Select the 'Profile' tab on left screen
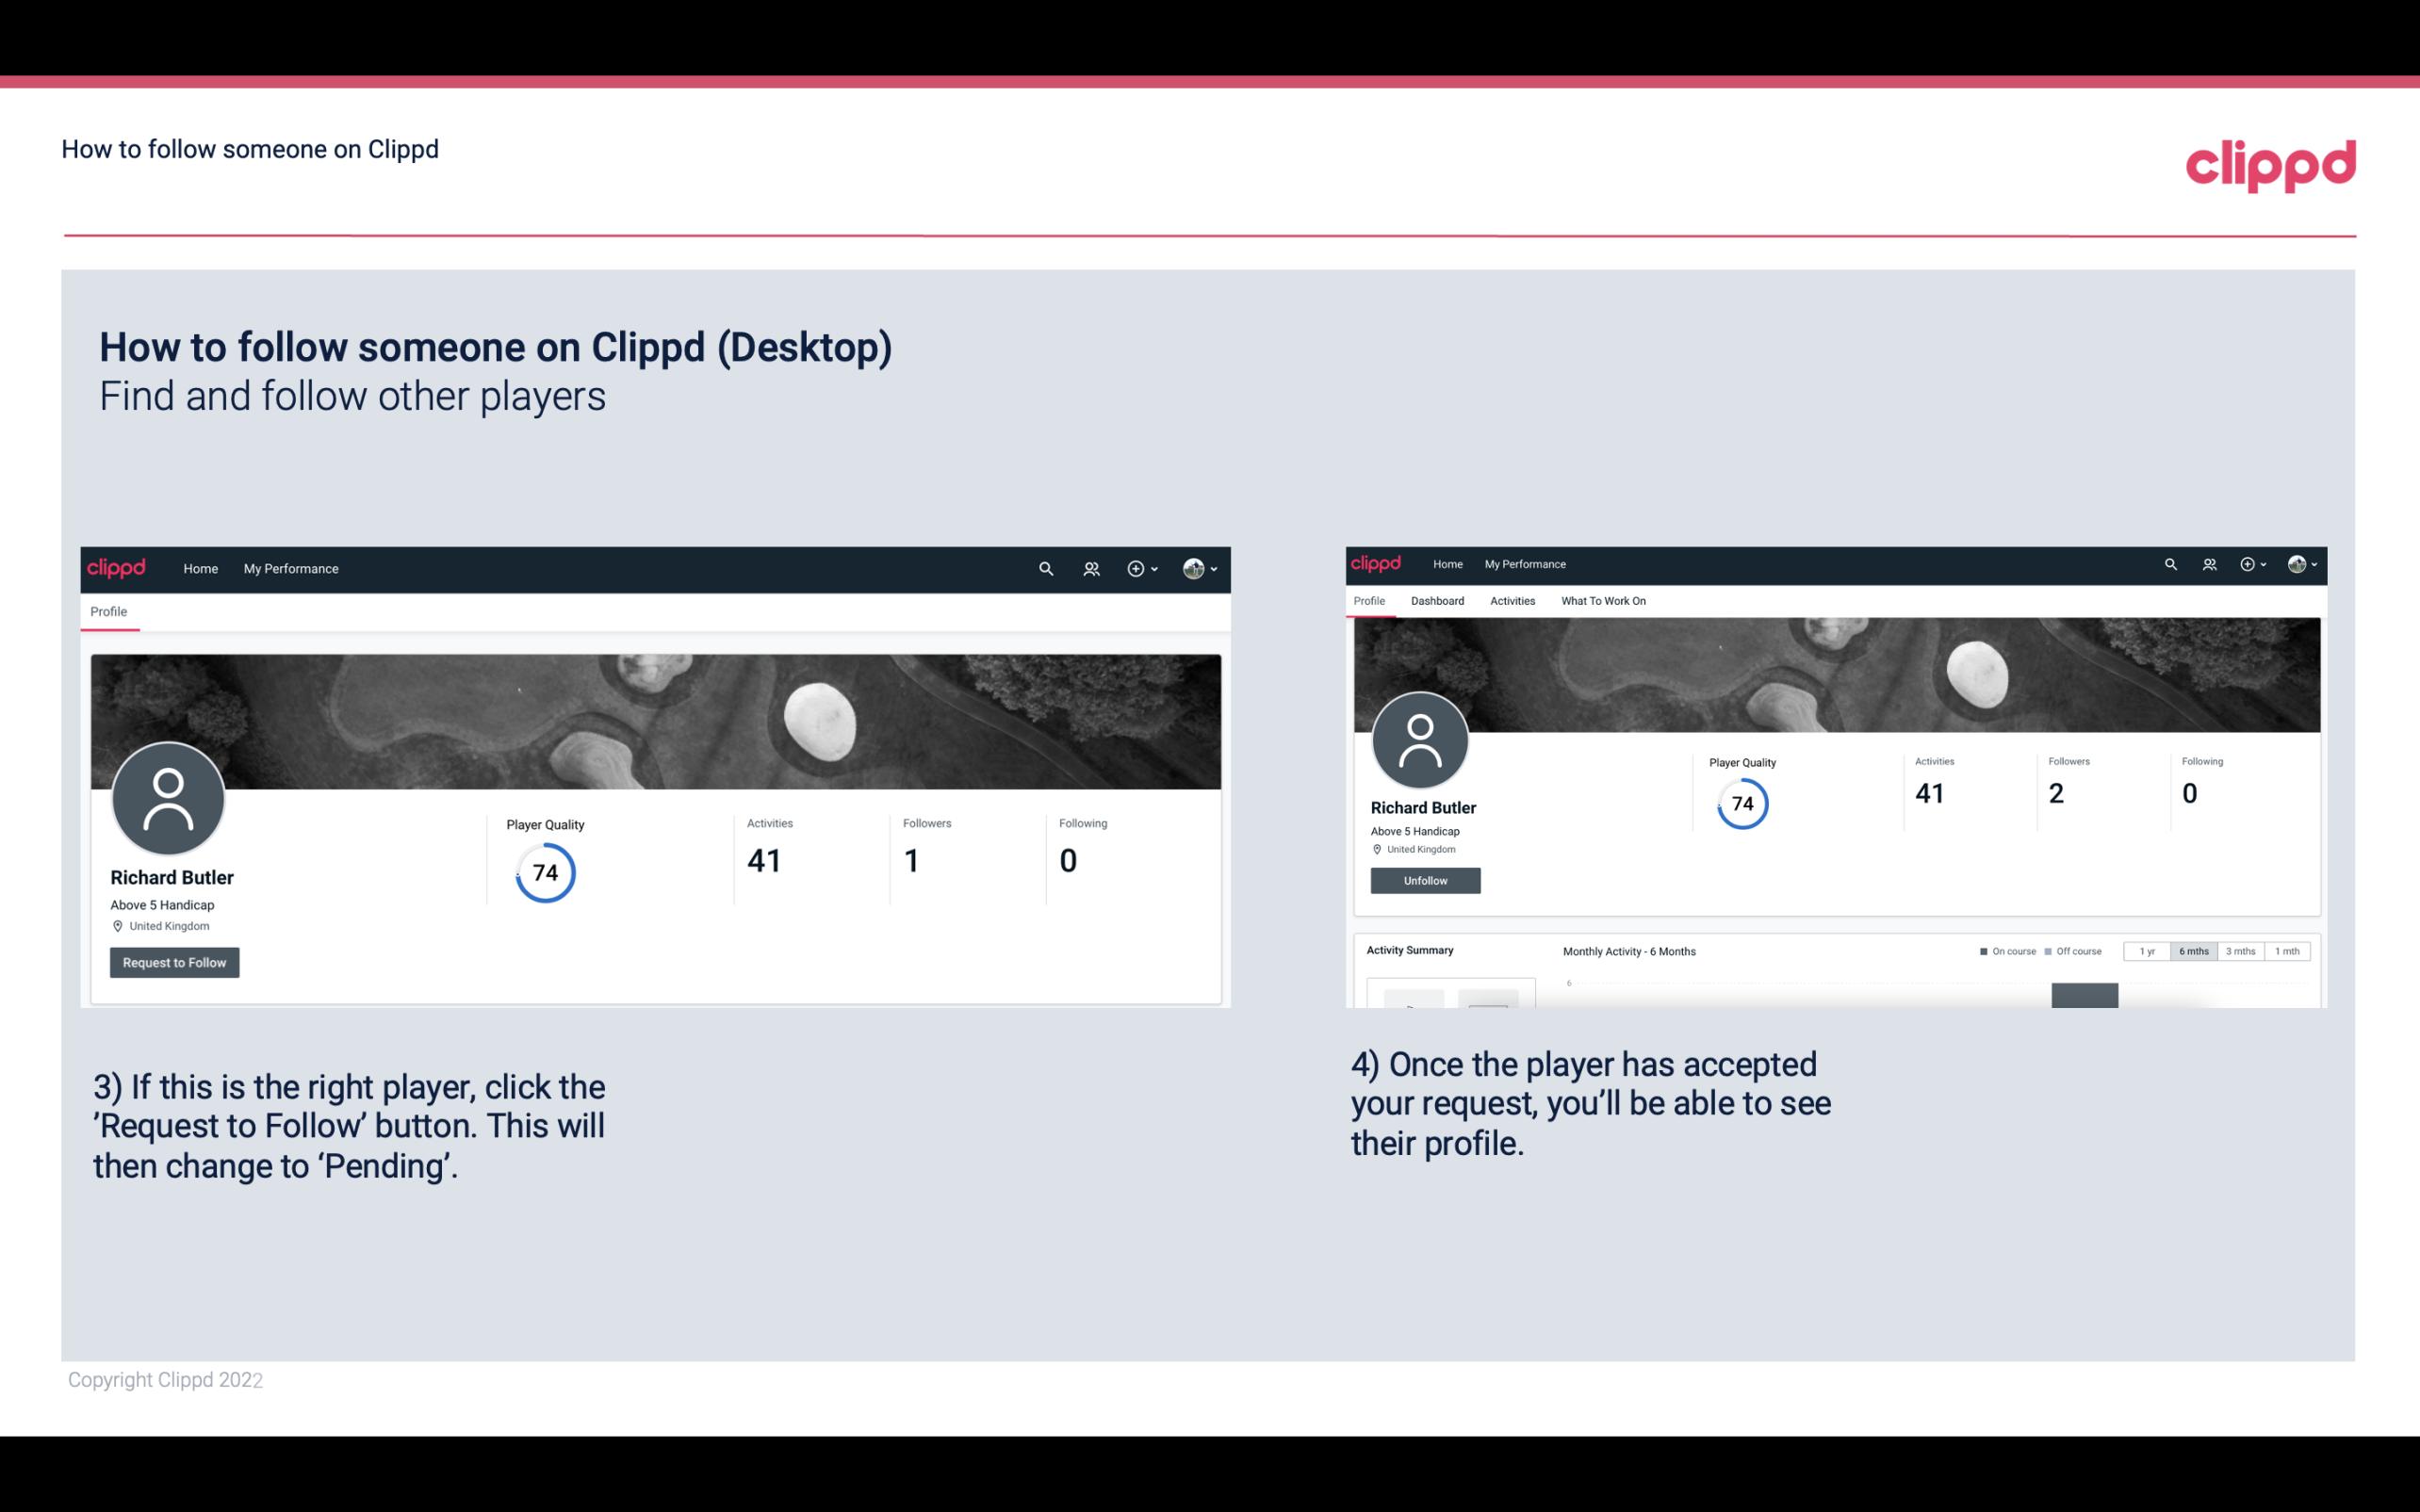This screenshot has width=2420, height=1512. 106,611
